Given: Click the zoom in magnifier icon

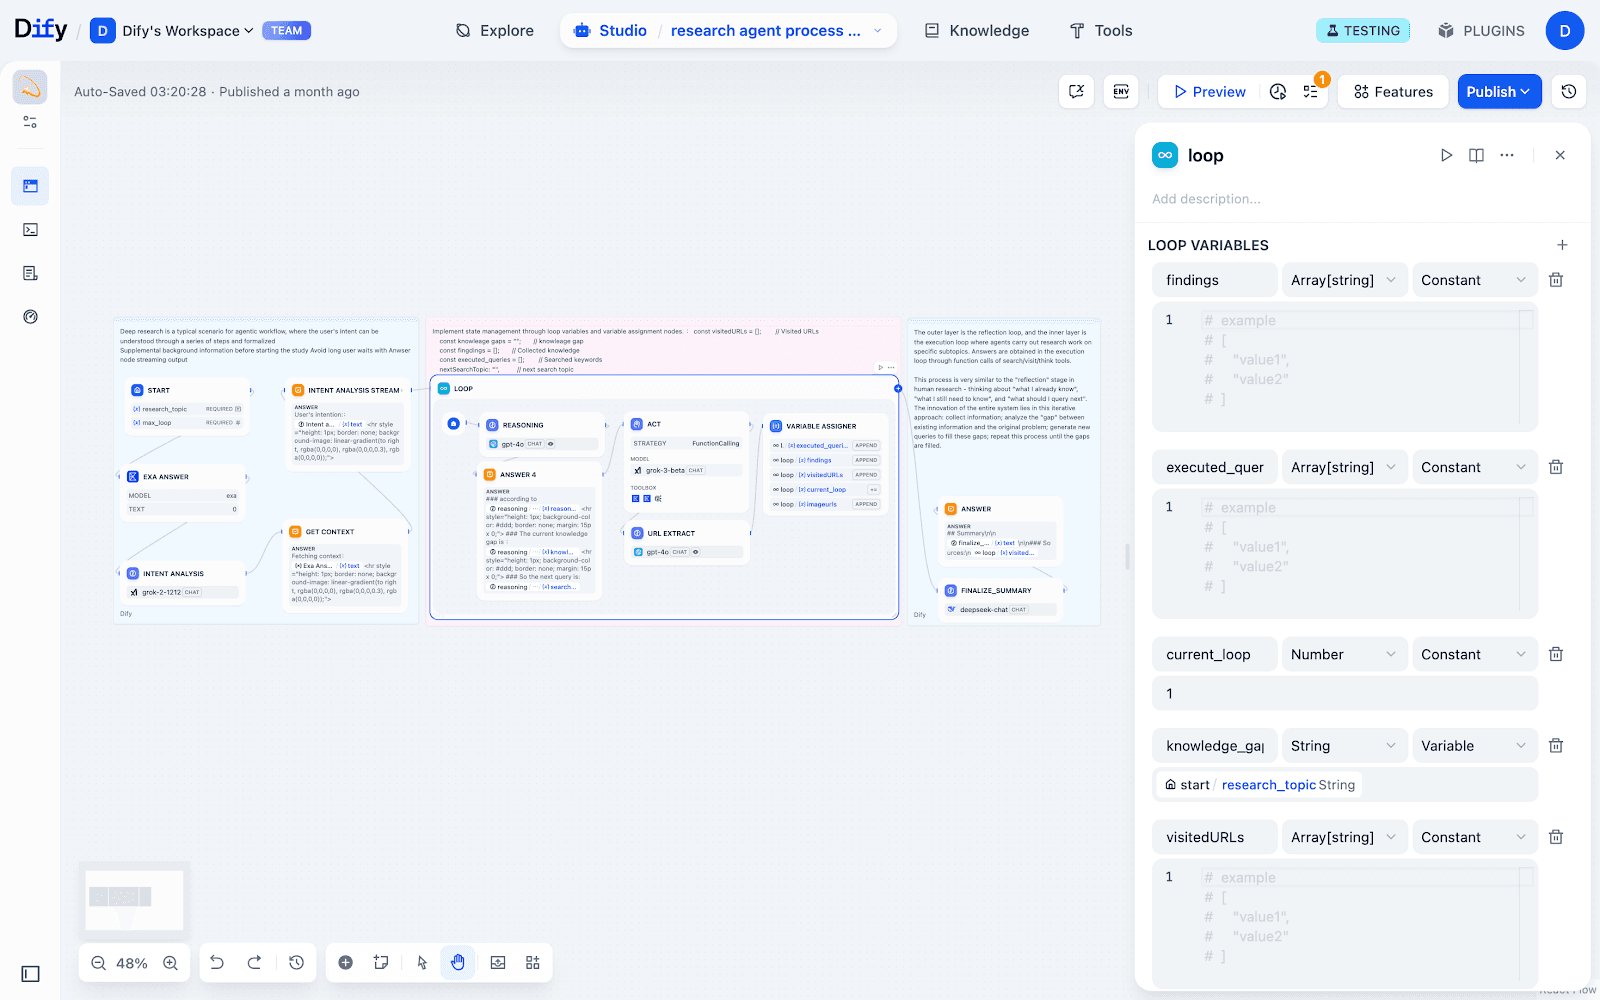Looking at the screenshot, I should point(171,963).
